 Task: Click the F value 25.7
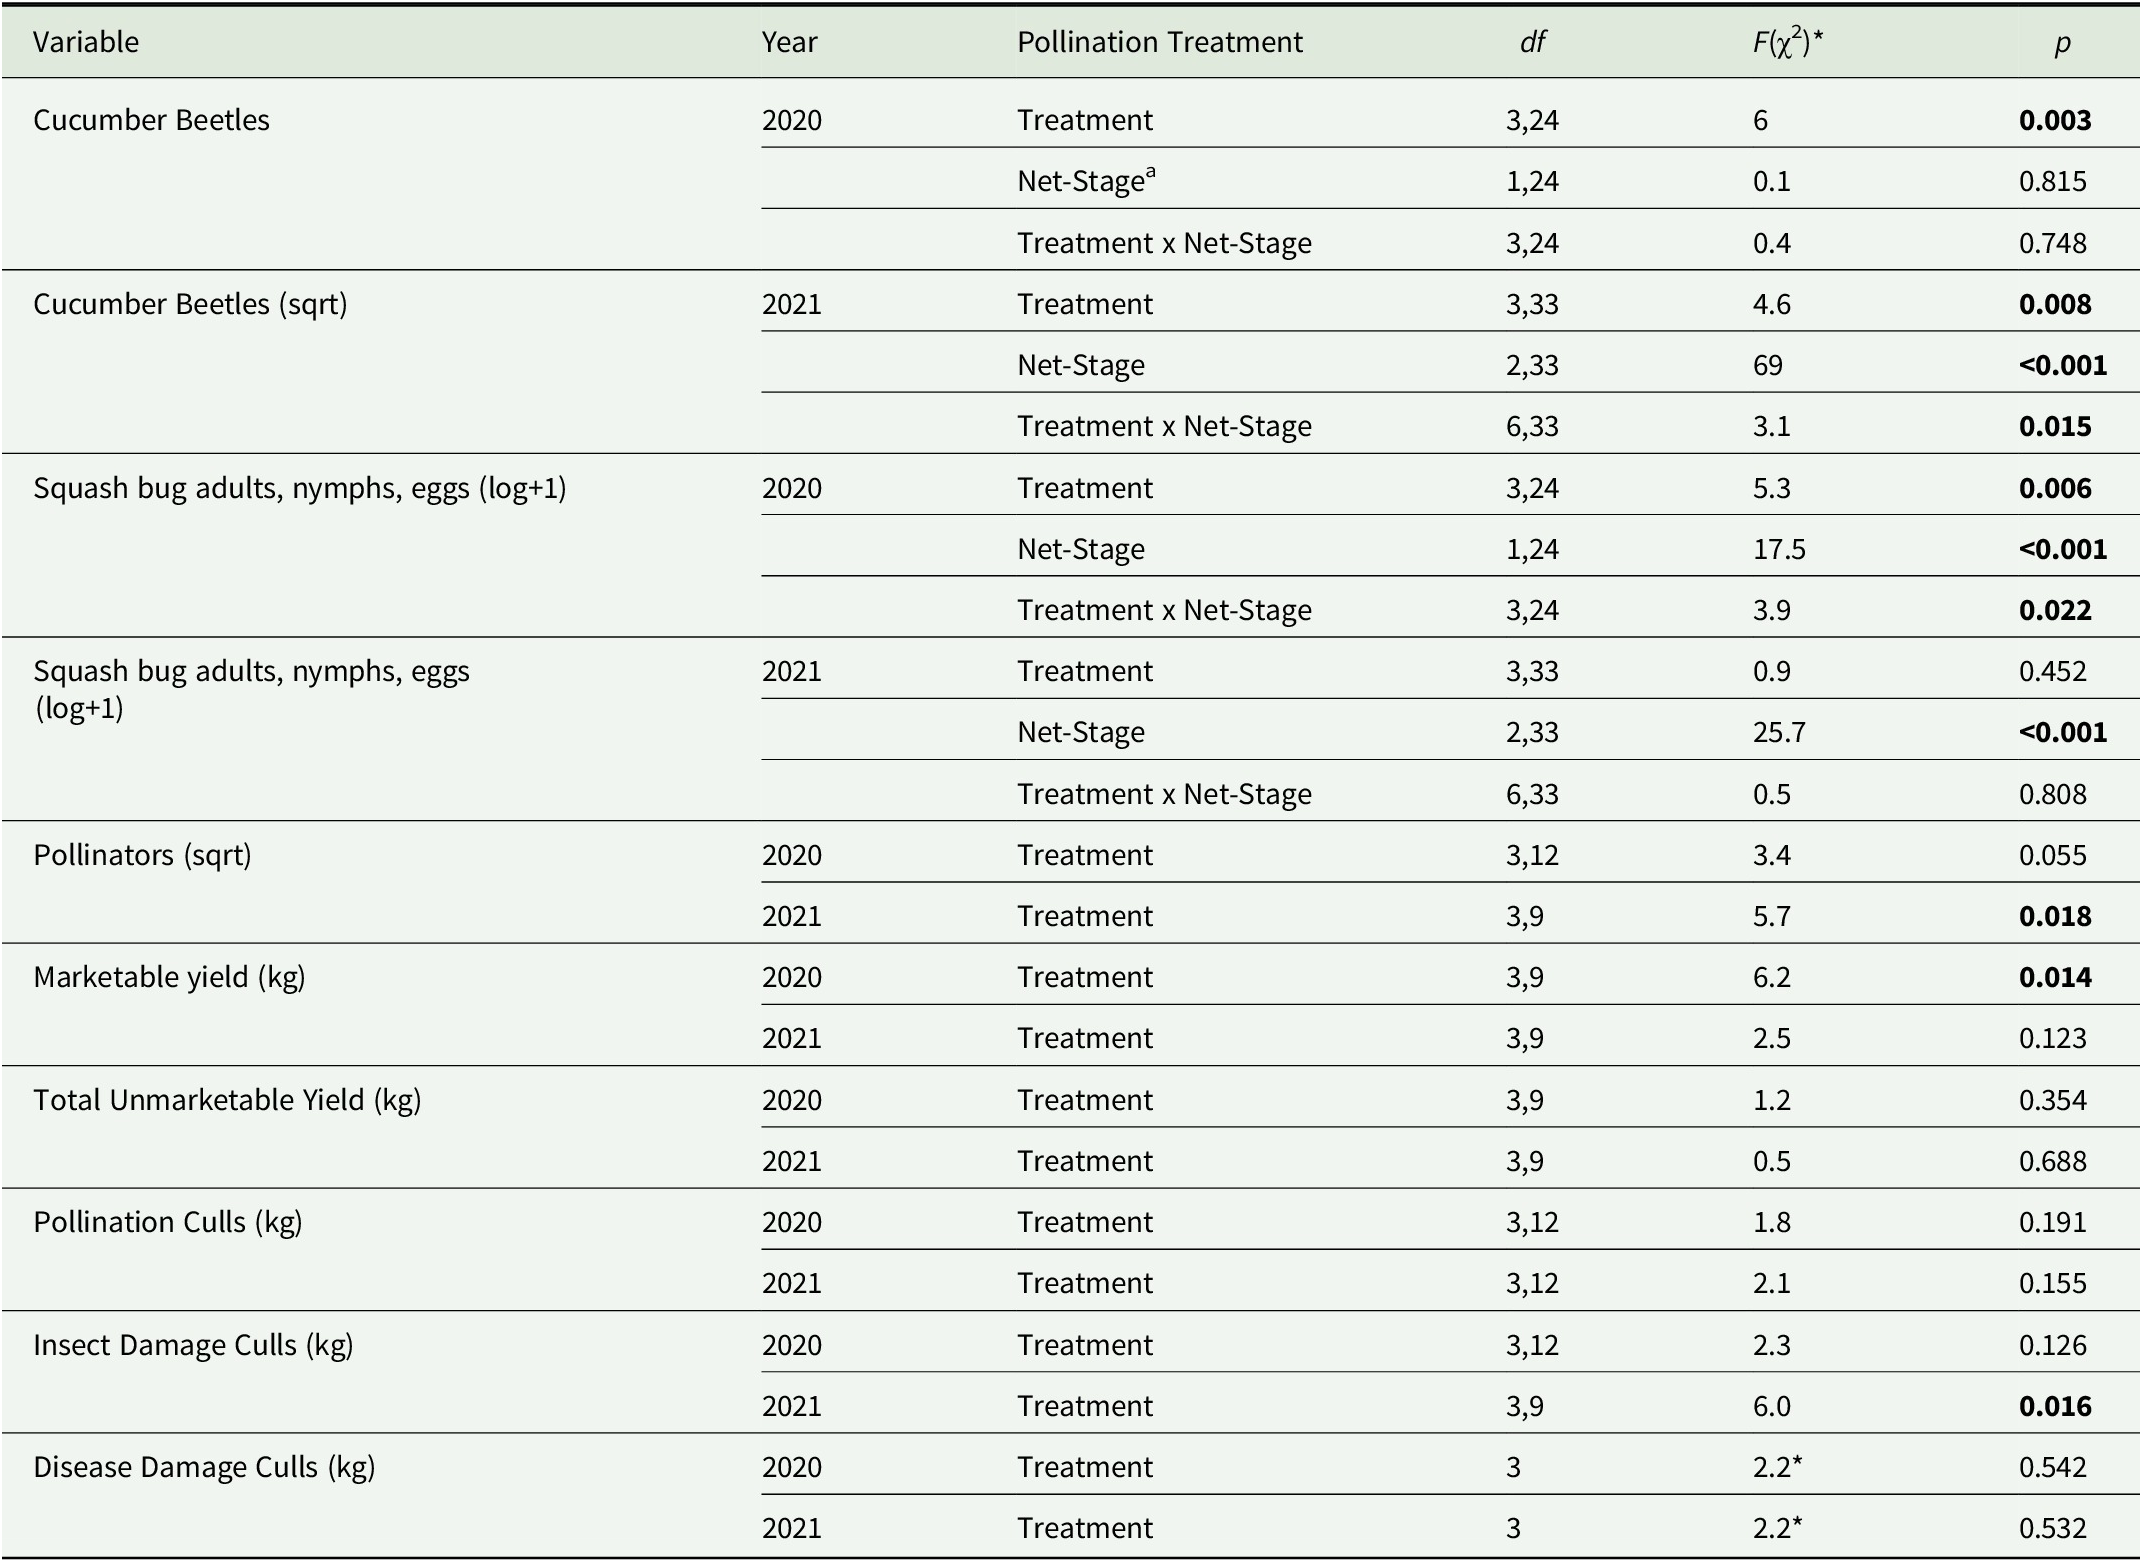pyautogui.click(x=1779, y=732)
